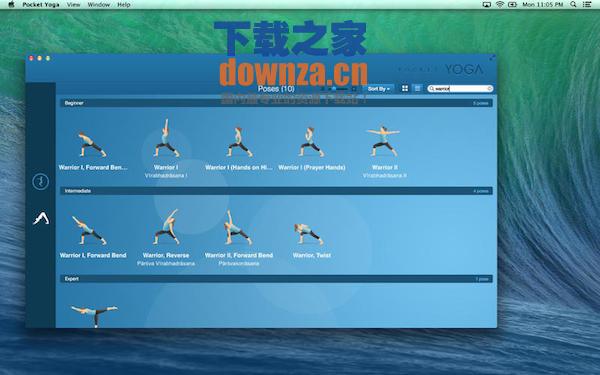Viewport: 600px width, 375px height.
Task: Open the Apple menu
Action: click(11, 5)
